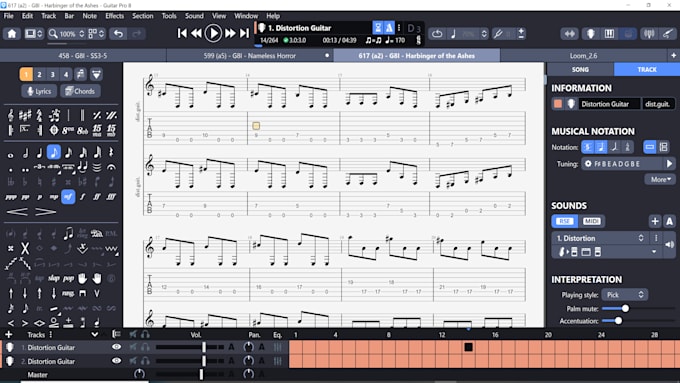This screenshot has height=383, width=680.
Task: Hide the first Distortion Guitar track with its eye icon
Action: tap(116, 347)
